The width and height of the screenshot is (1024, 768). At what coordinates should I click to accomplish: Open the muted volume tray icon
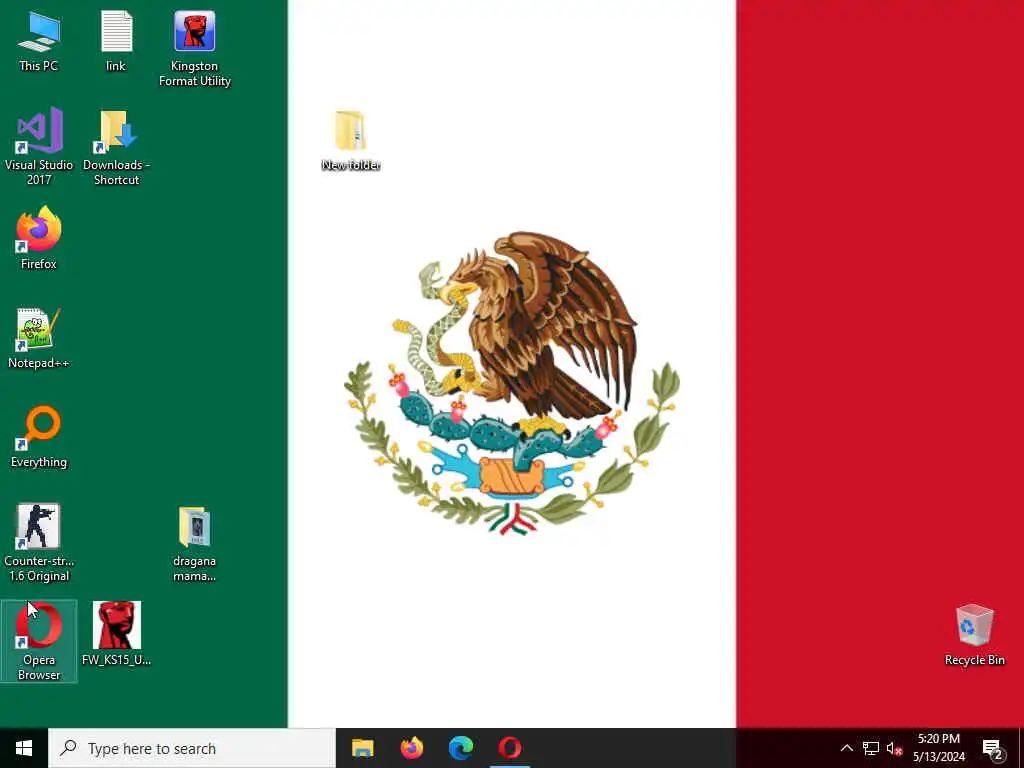click(894, 748)
